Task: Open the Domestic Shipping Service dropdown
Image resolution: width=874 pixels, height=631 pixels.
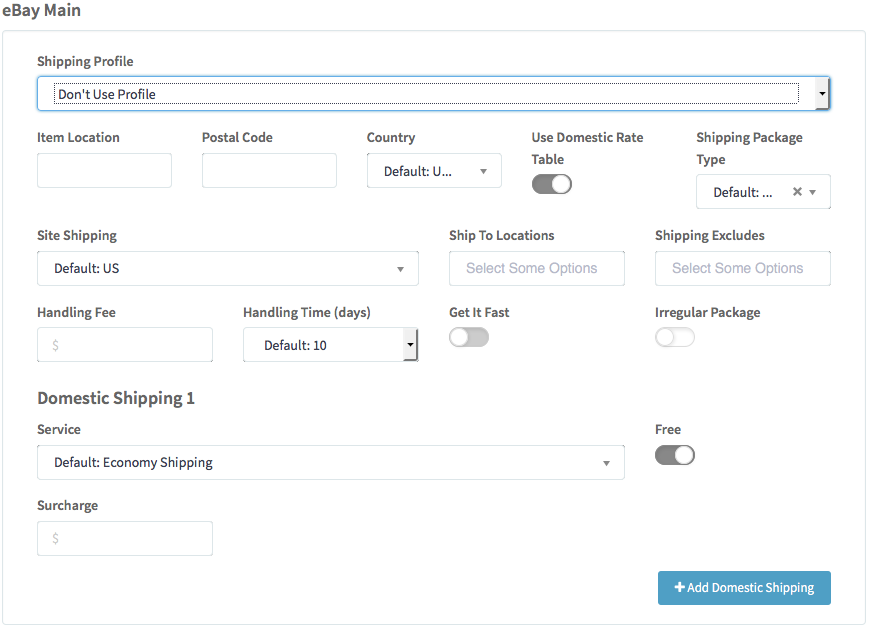Action: (x=331, y=462)
